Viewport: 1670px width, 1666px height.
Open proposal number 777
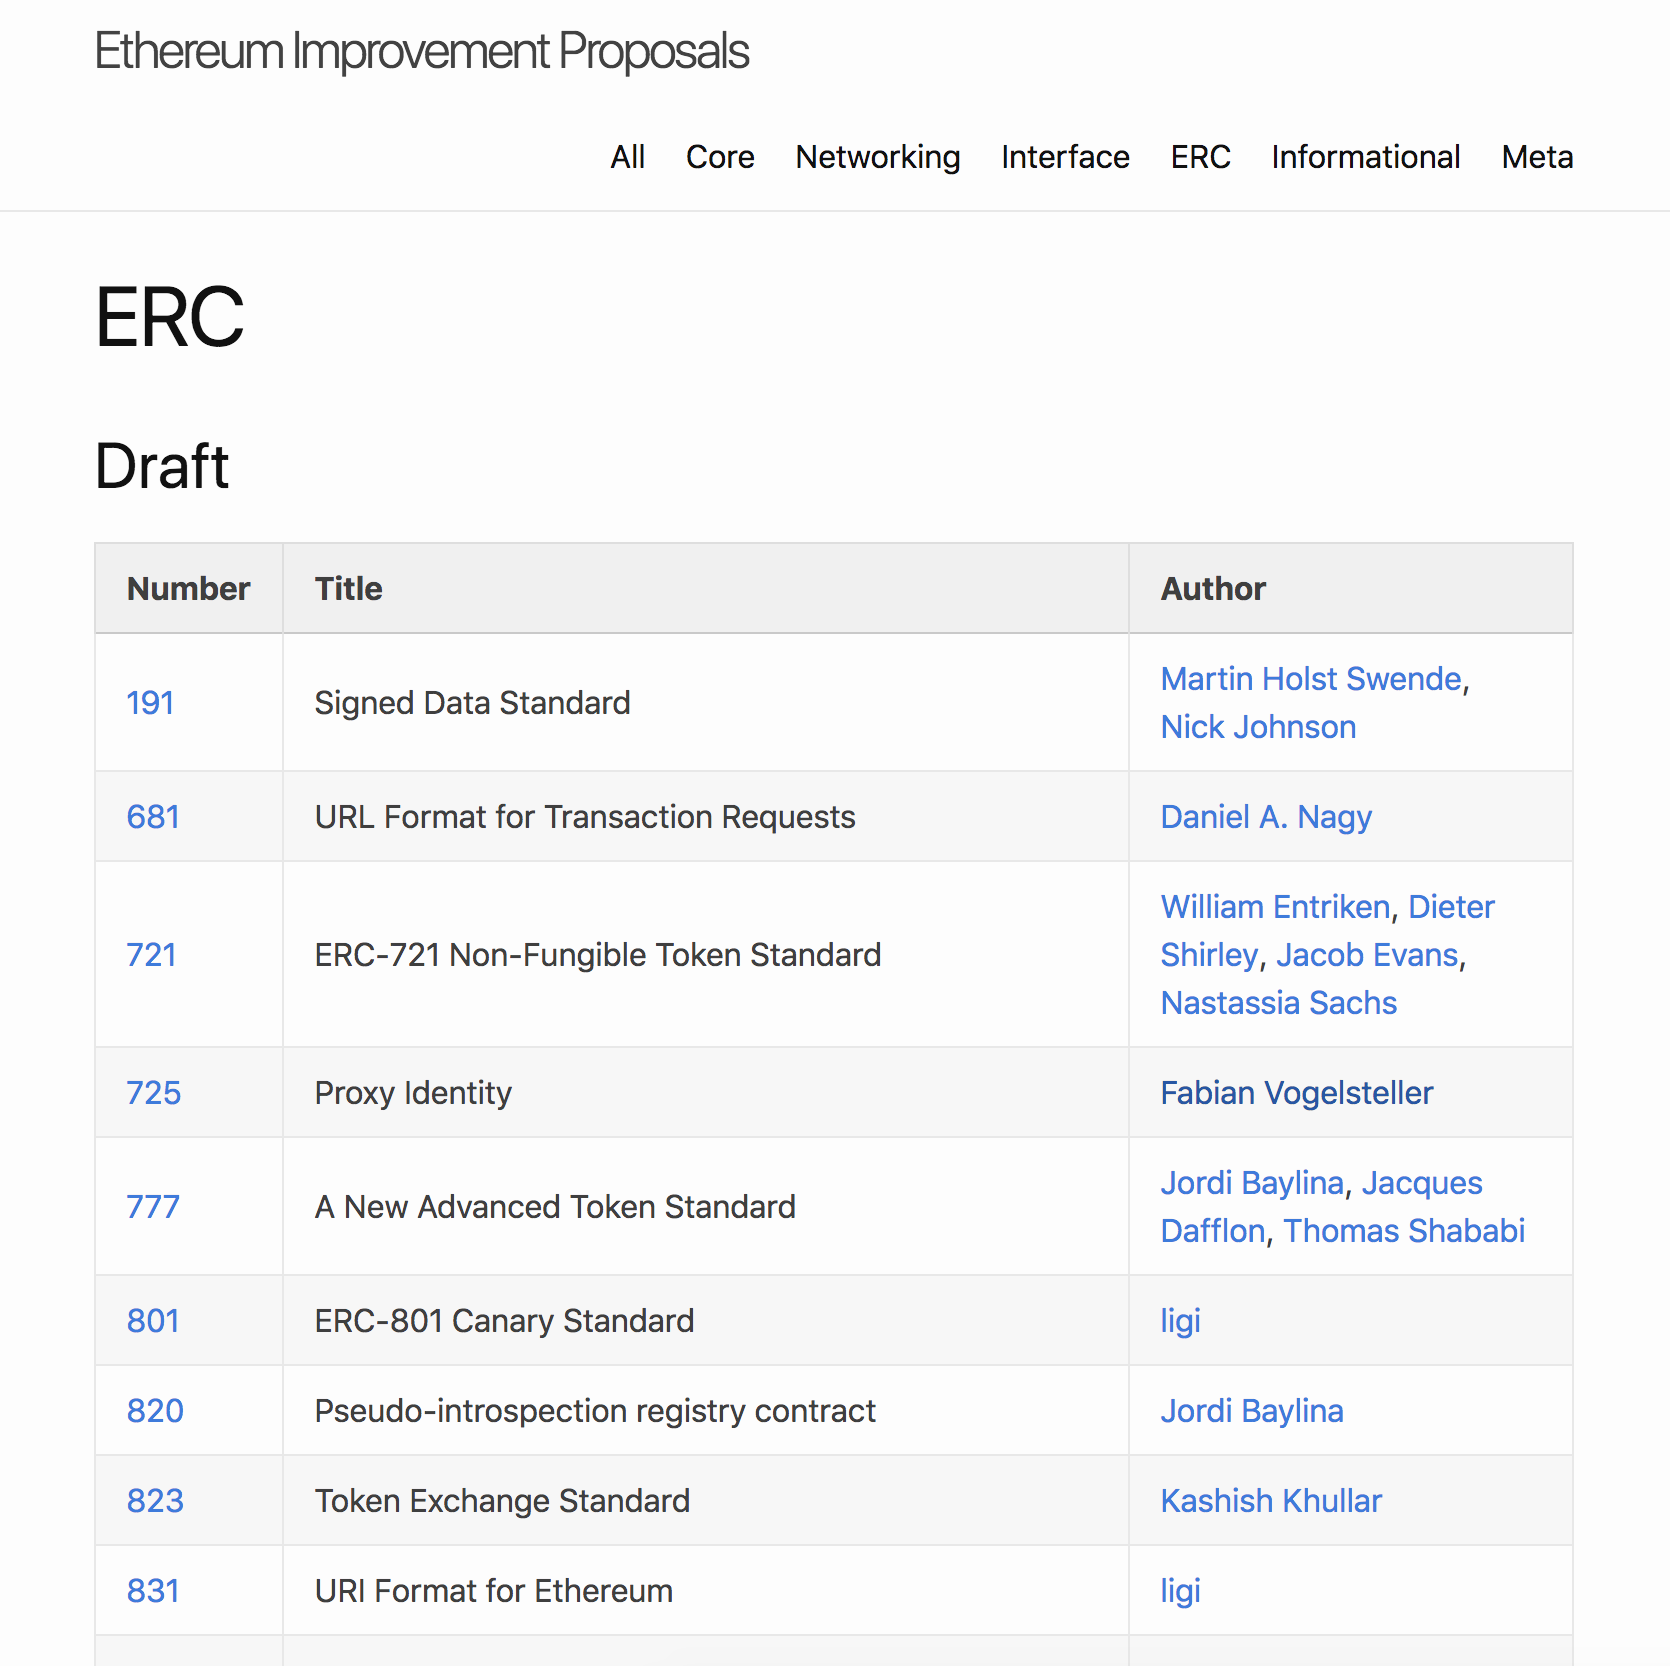point(153,1207)
